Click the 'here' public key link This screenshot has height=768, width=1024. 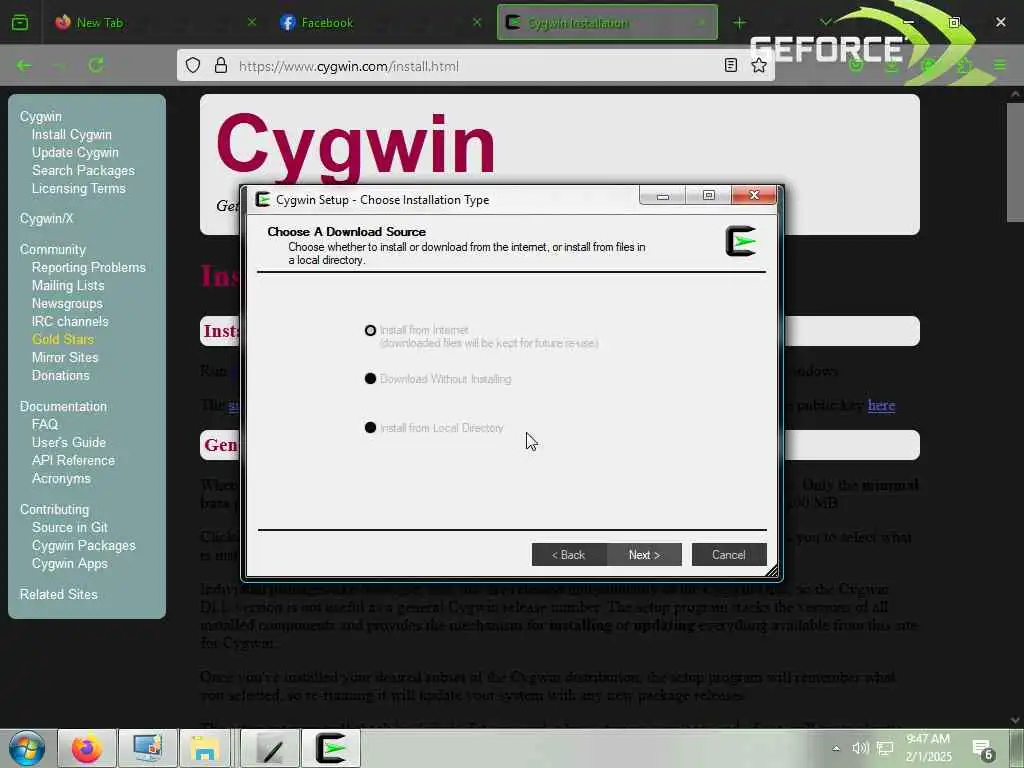[x=881, y=405]
